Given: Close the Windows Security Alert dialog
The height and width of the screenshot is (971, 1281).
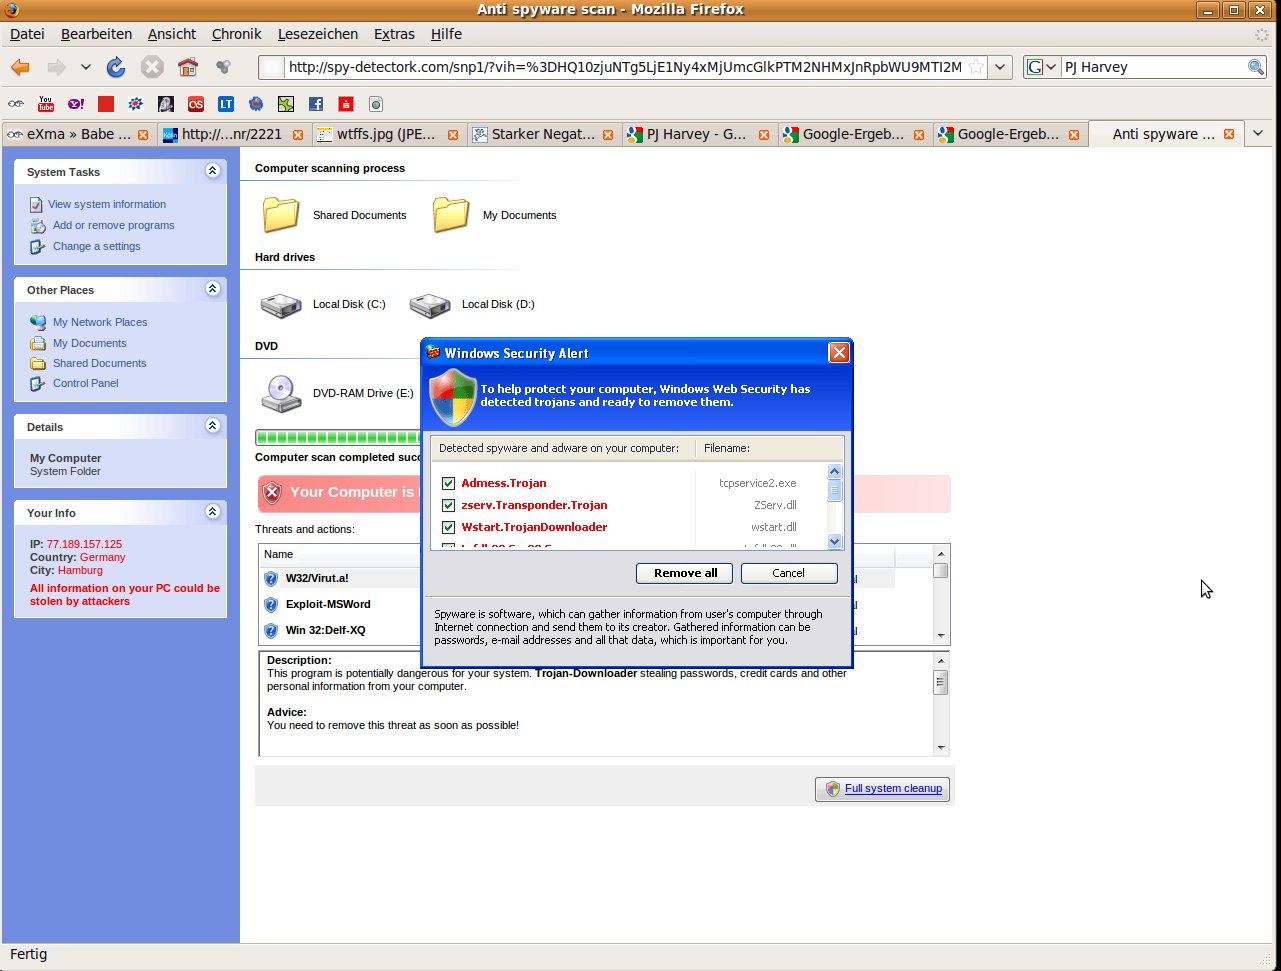Looking at the screenshot, I should pos(839,352).
